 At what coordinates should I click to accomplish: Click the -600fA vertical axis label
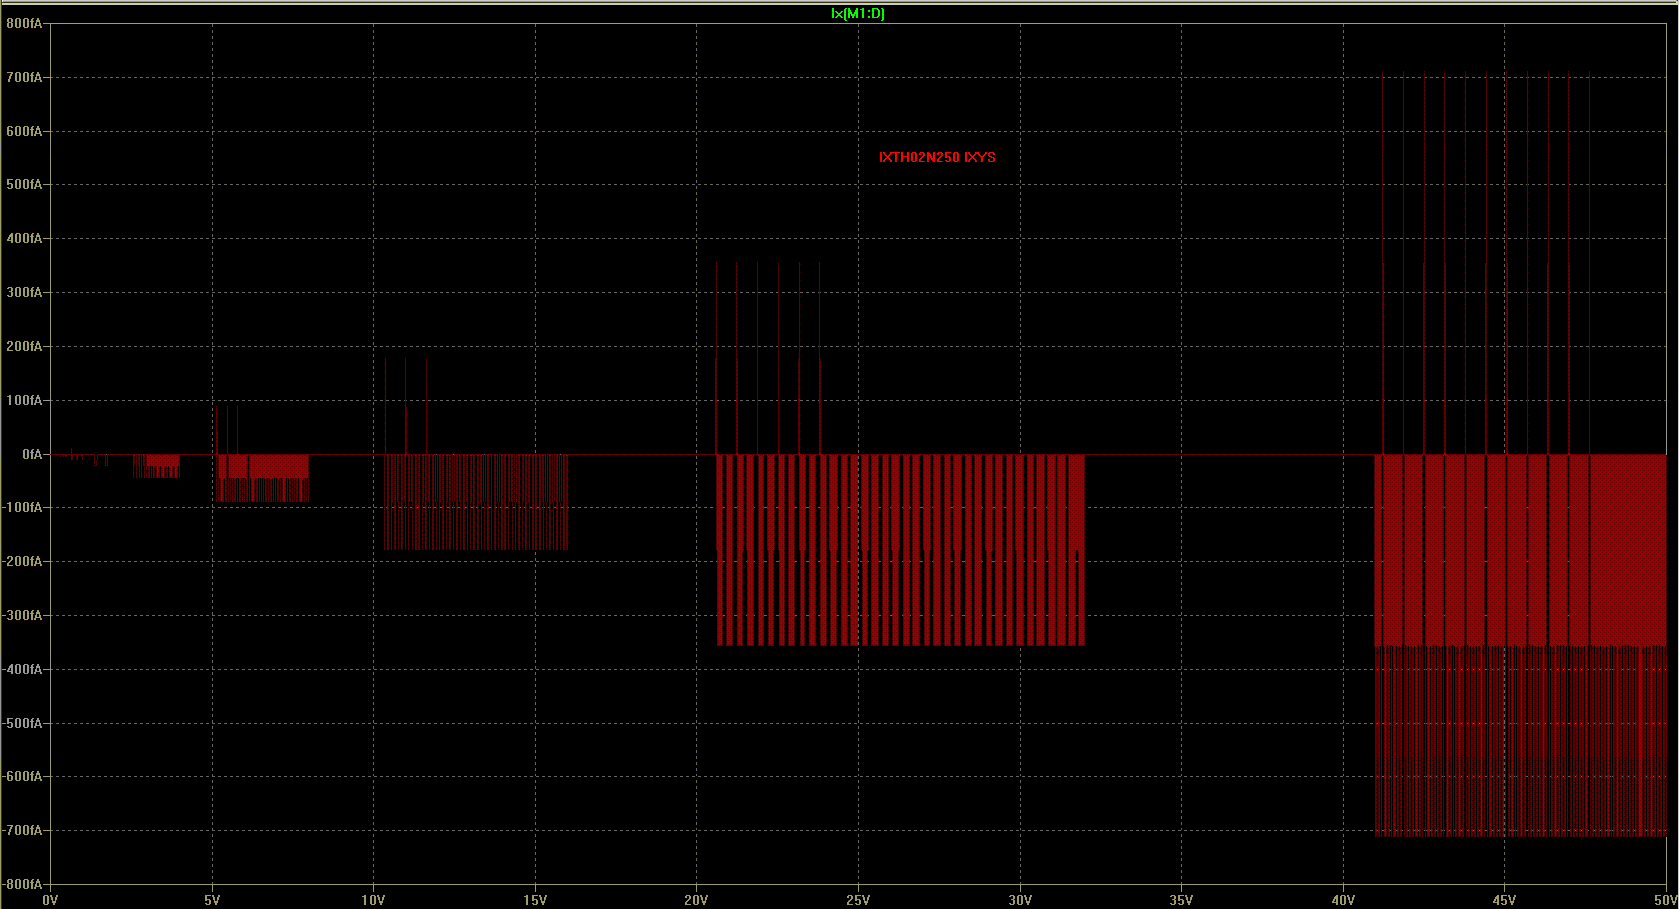click(22, 777)
